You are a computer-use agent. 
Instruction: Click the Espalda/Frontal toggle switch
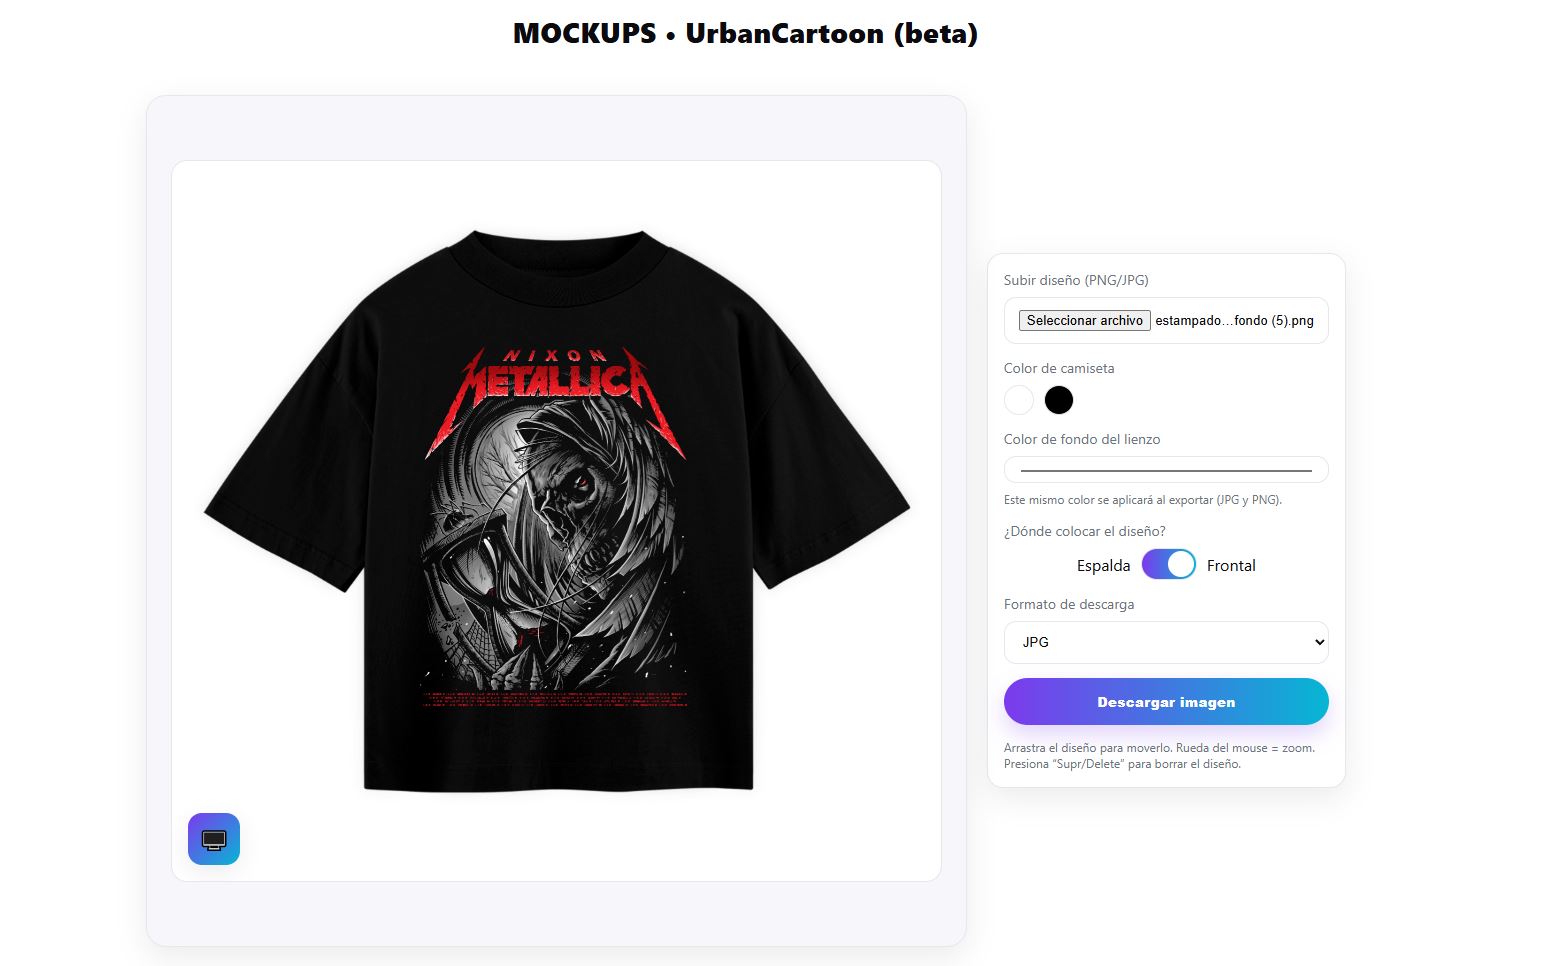pos(1168,564)
